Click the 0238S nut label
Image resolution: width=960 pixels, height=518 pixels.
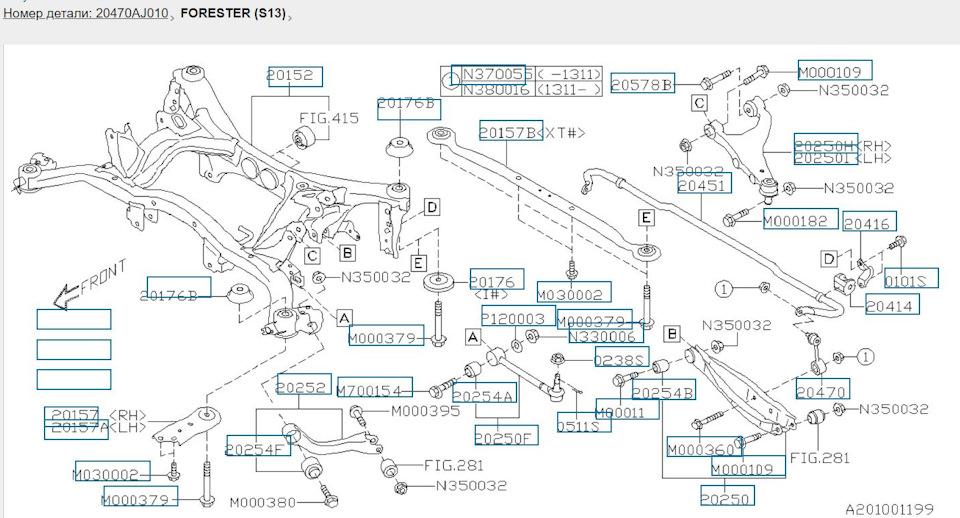coord(622,357)
